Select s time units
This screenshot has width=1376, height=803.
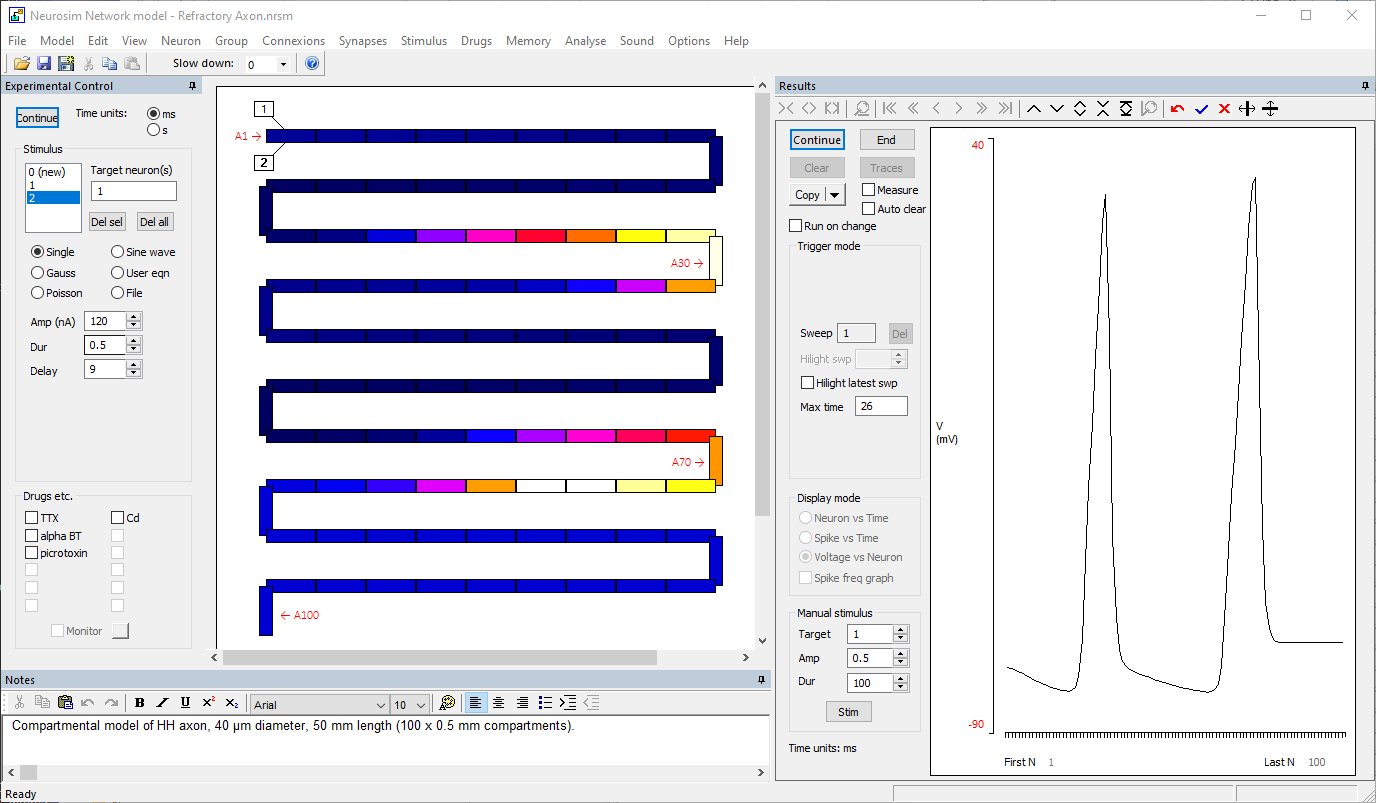tap(153, 129)
